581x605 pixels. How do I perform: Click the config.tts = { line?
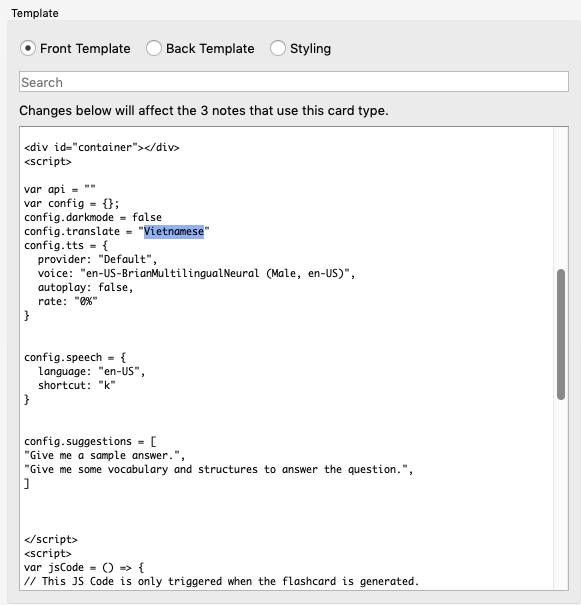(66, 245)
